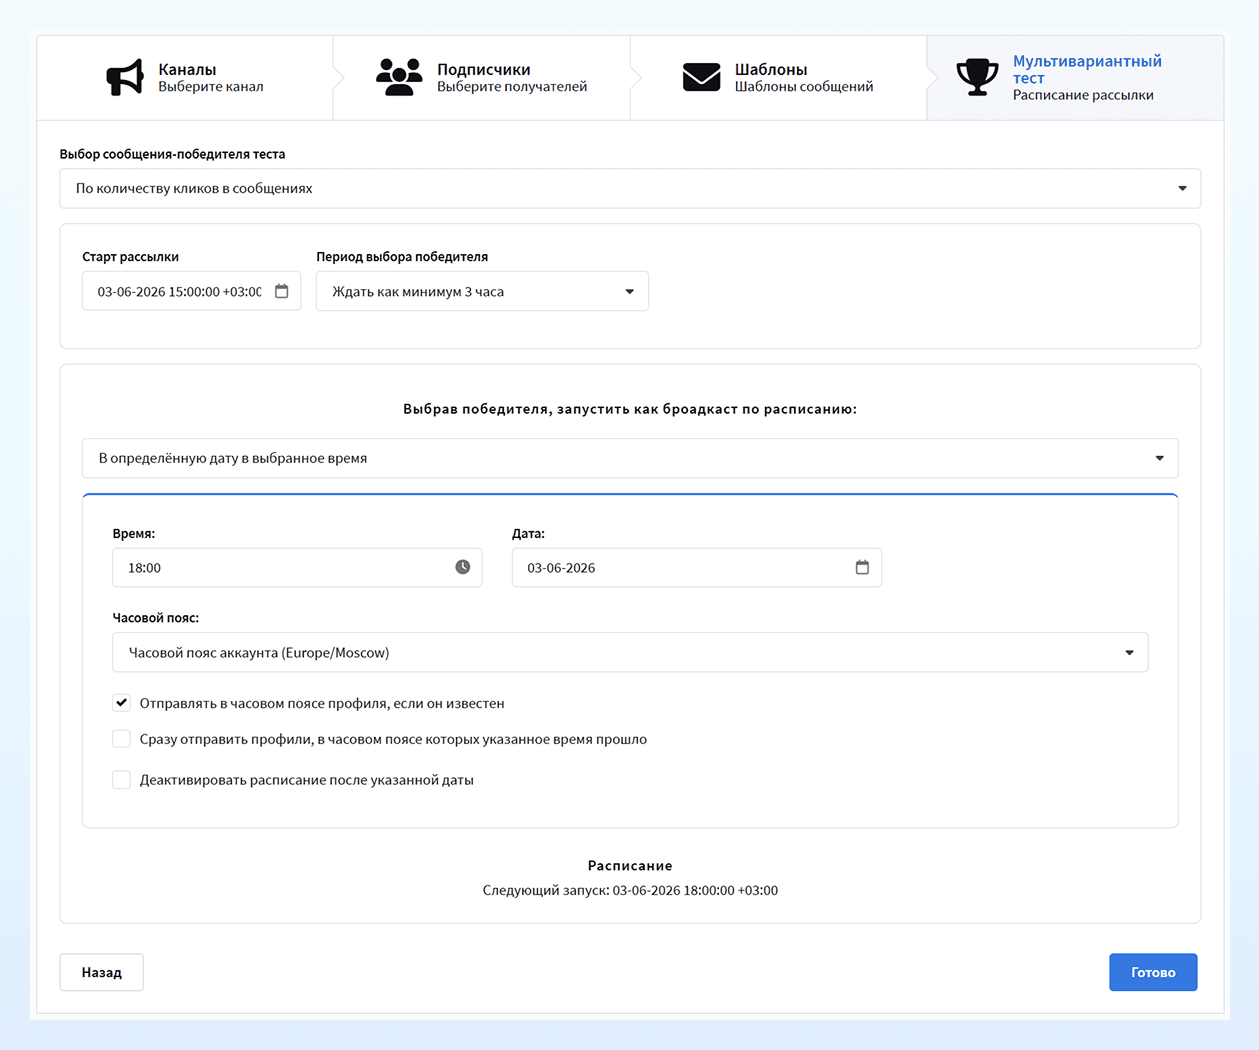Image resolution: width=1259 pixels, height=1050 pixels.
Task: Click the next launch time text
Action: tap(630, 890)
